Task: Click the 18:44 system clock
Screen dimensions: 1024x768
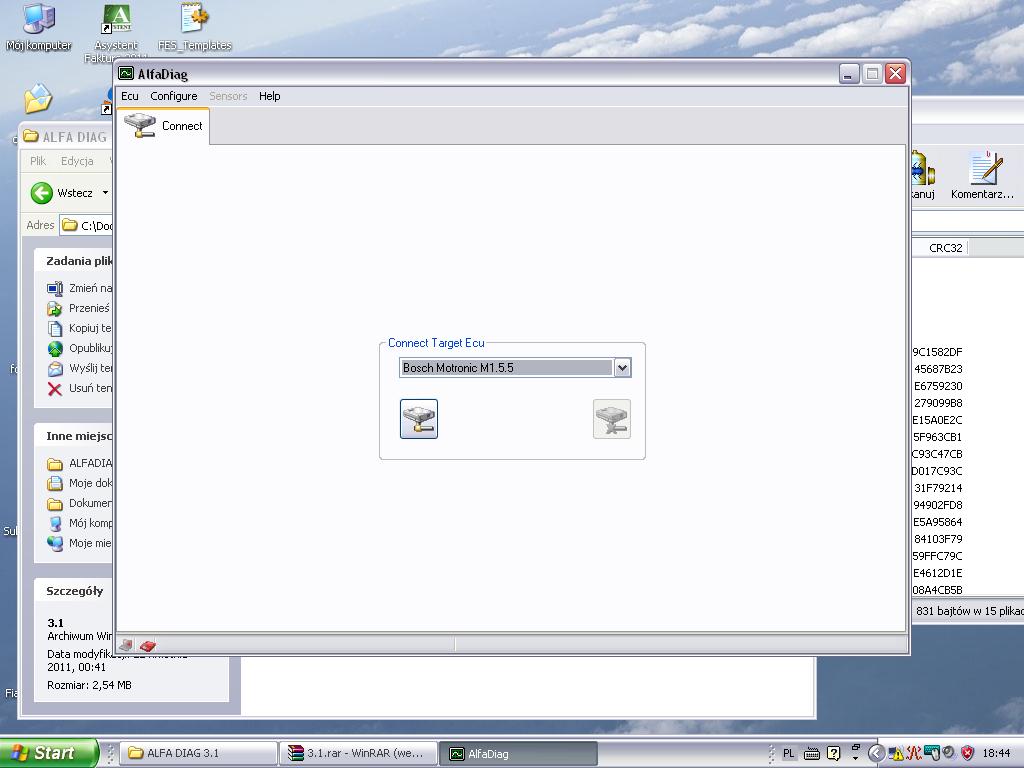Action: (996, 754)
